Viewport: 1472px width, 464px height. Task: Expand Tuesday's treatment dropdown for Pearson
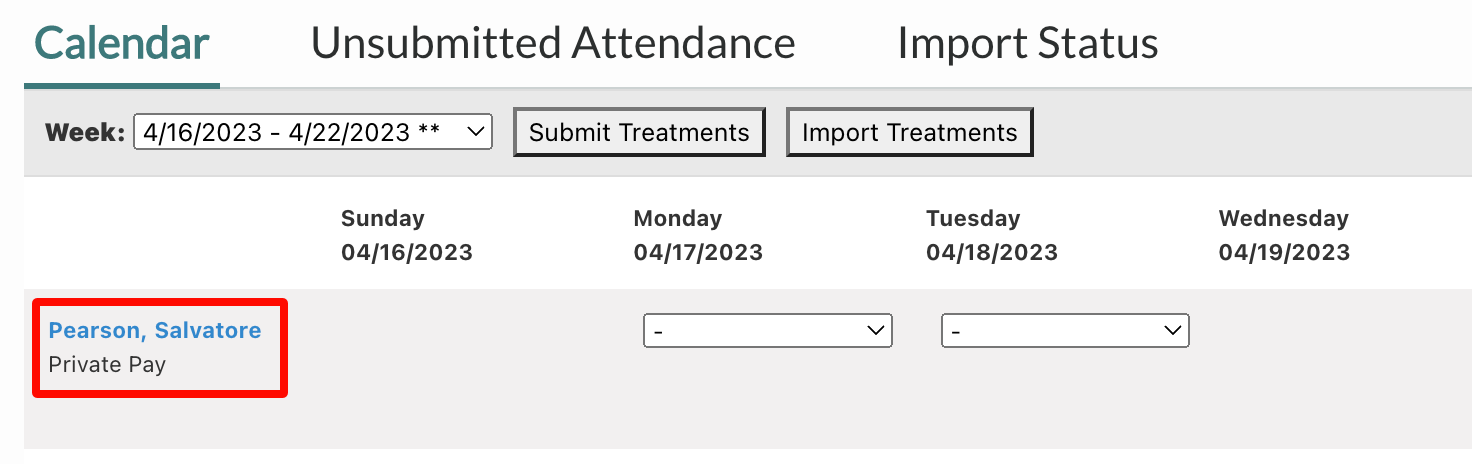point(1065,330)
